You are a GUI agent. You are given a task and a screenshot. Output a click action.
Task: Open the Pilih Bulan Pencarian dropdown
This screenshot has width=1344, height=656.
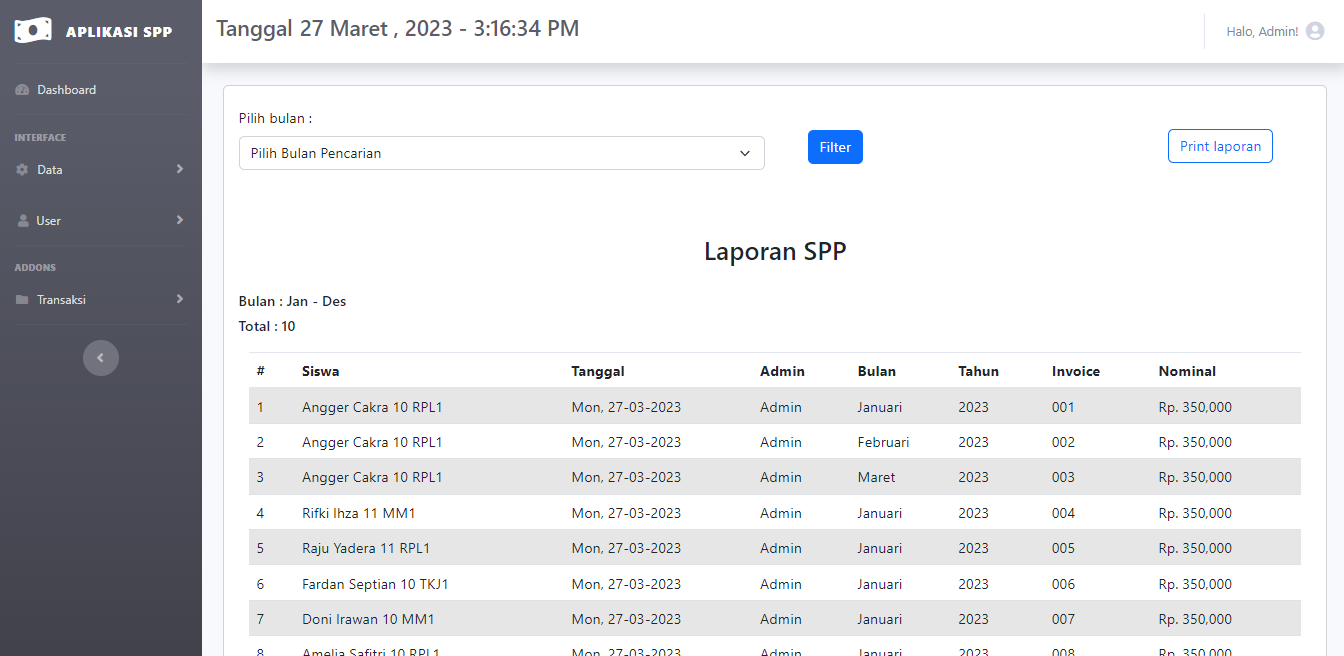pos(501,152)
